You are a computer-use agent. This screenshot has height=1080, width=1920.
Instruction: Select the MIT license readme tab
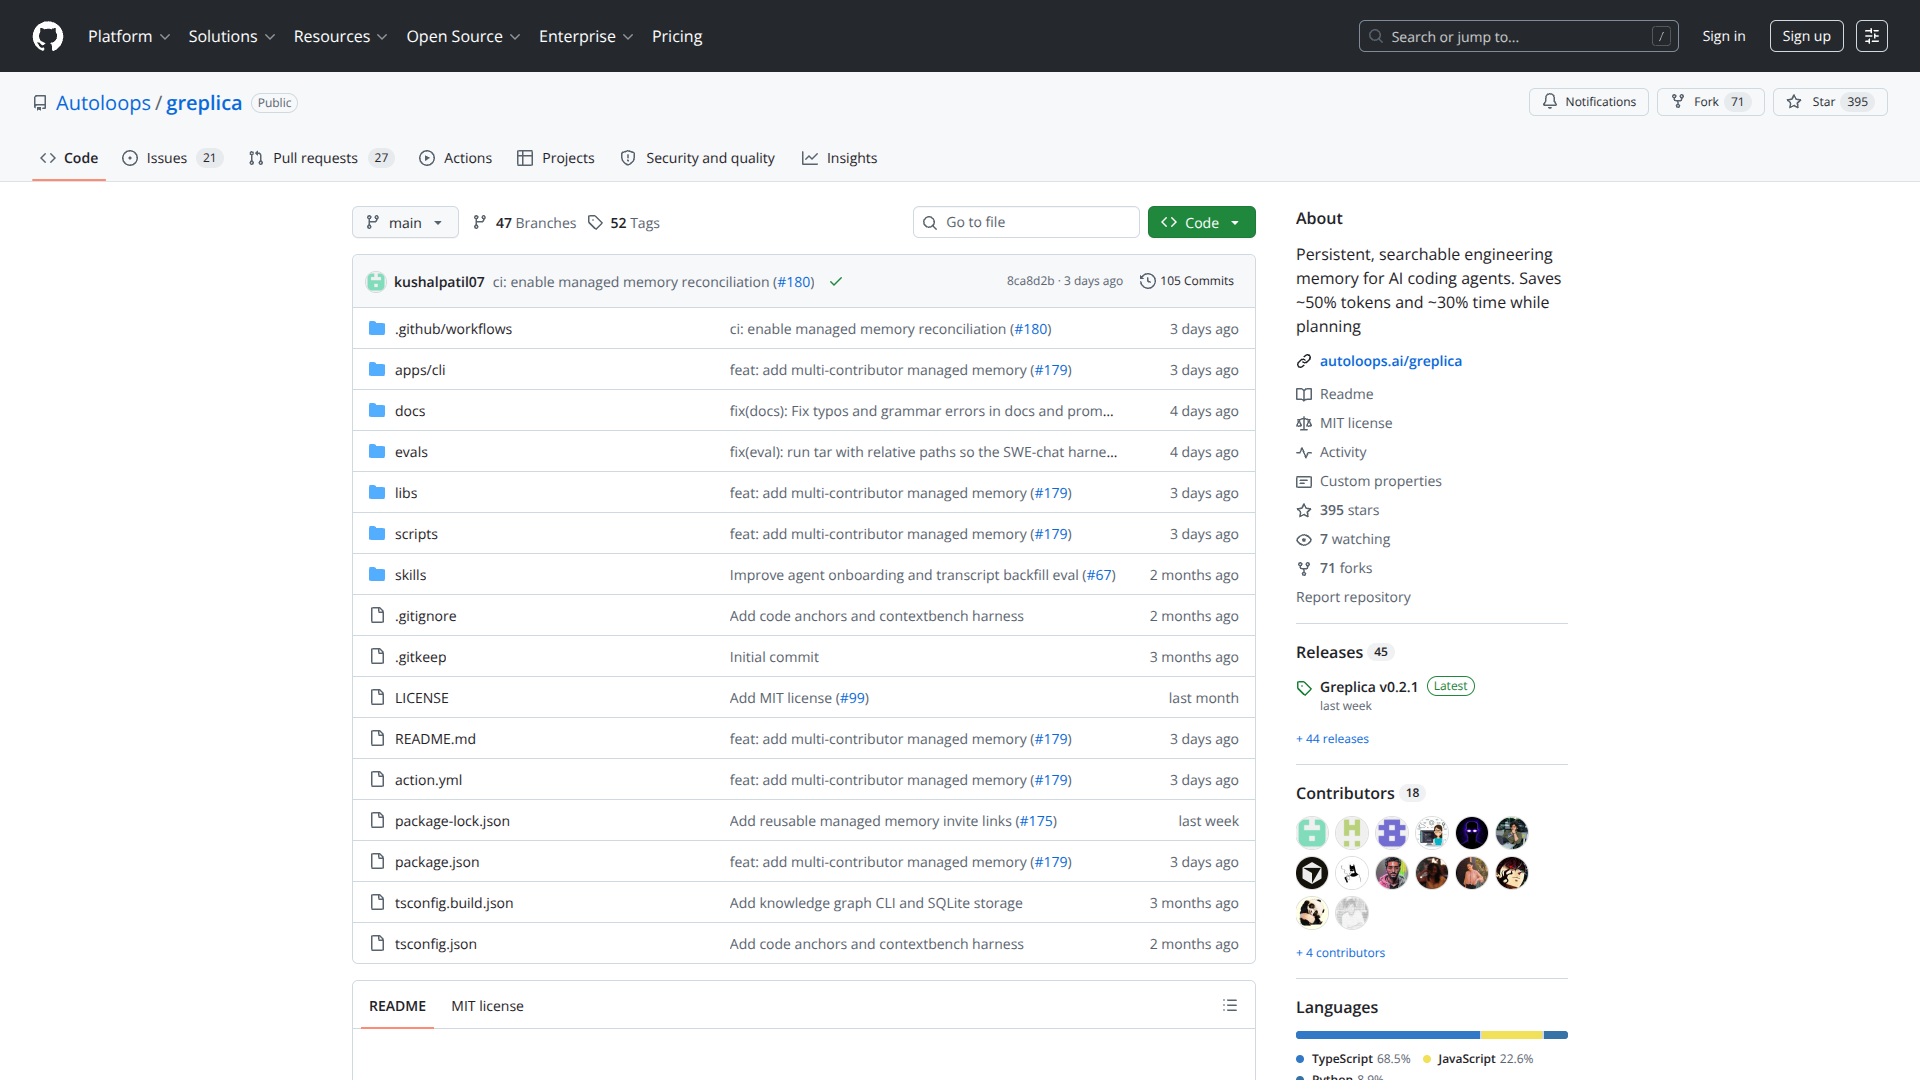(487, 1006)
